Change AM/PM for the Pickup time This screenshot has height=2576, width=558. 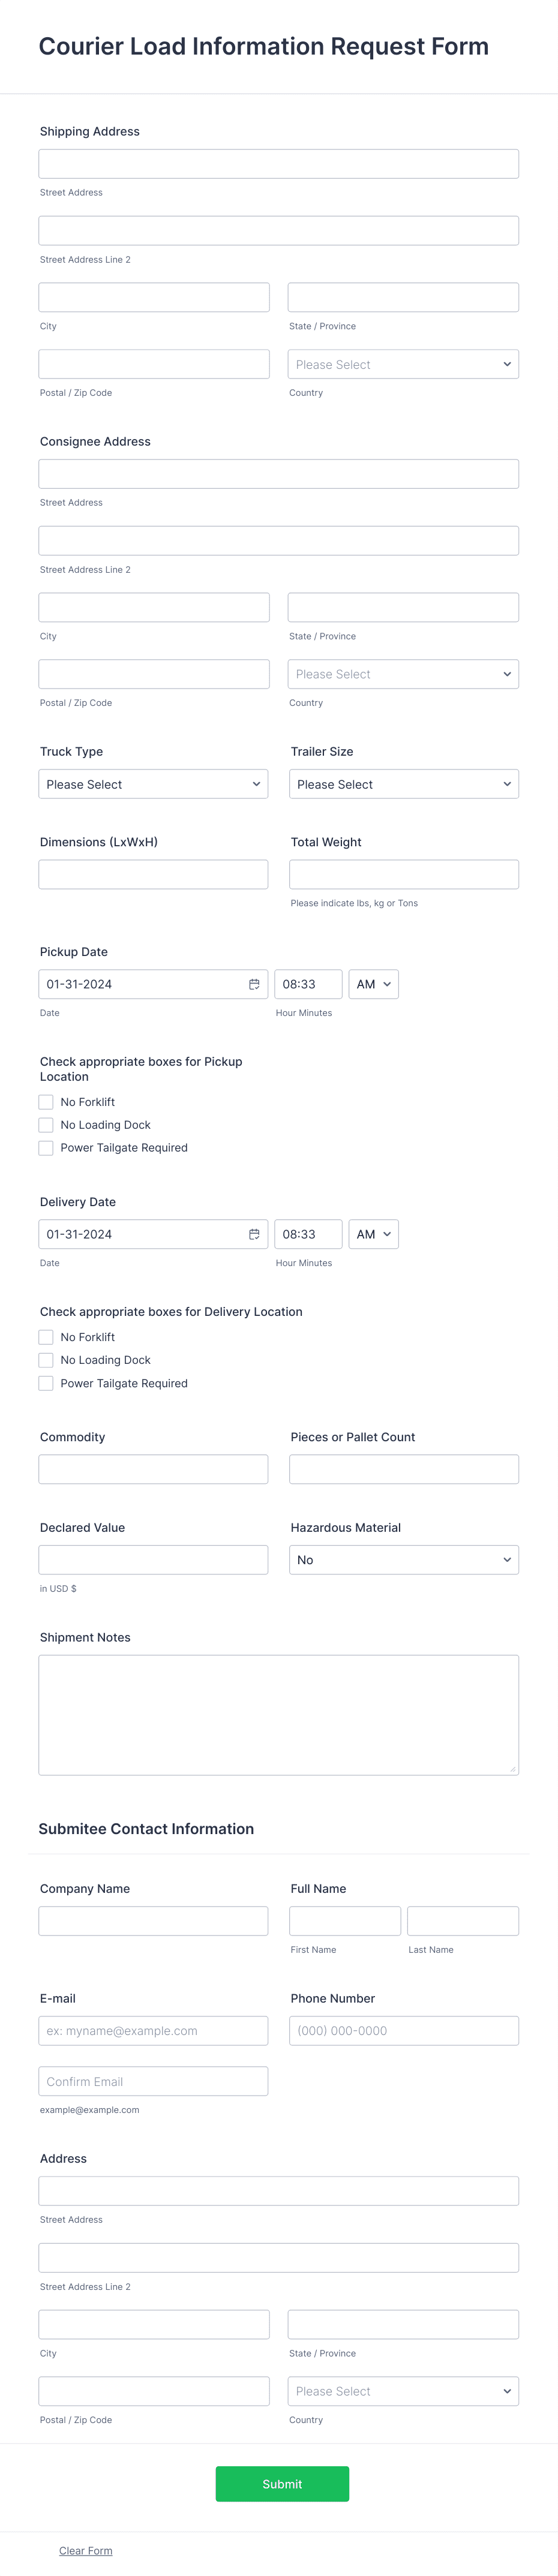(x=373, y=983)
